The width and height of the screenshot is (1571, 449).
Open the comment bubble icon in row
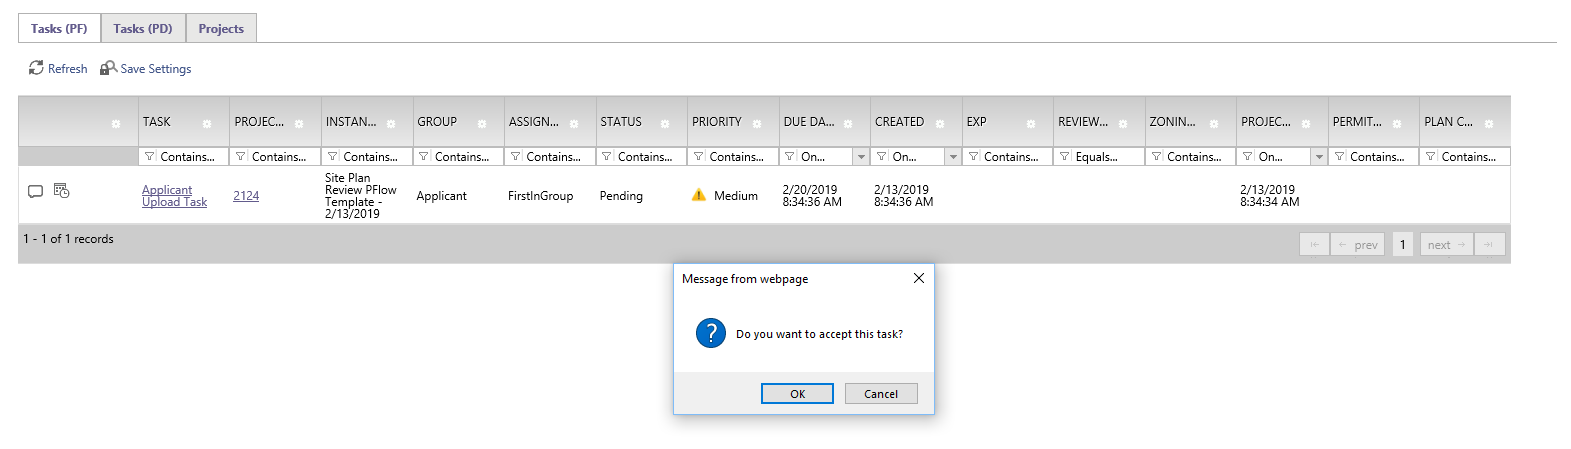click(x=35, y=191)
